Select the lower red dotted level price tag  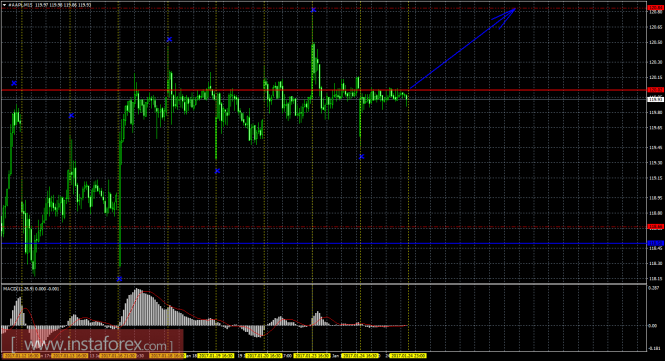tap(656, 227)
